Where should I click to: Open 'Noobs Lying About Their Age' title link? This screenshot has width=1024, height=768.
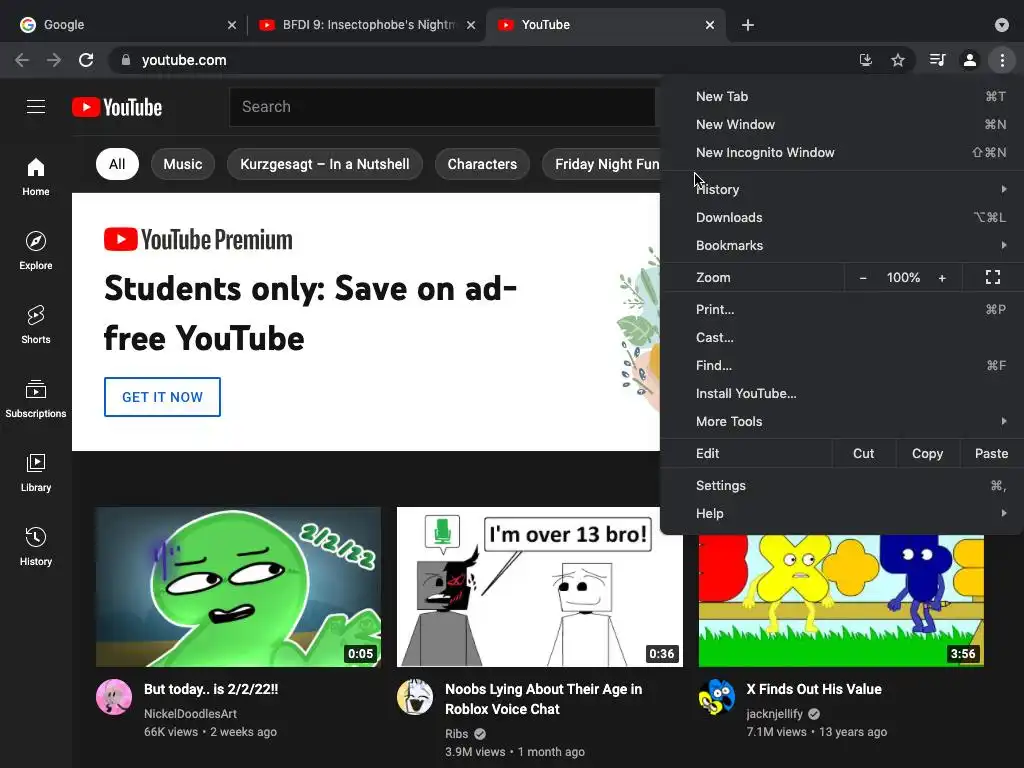point(543,699)
